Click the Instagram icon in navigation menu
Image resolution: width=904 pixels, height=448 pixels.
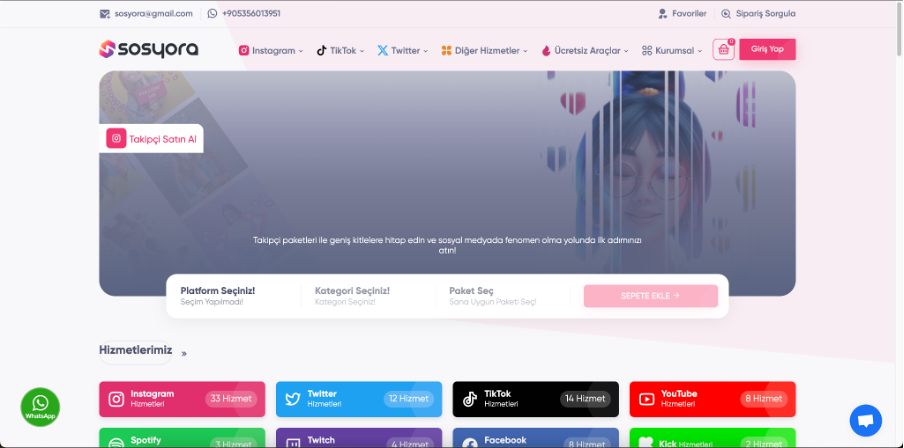[x=244, y=51]
